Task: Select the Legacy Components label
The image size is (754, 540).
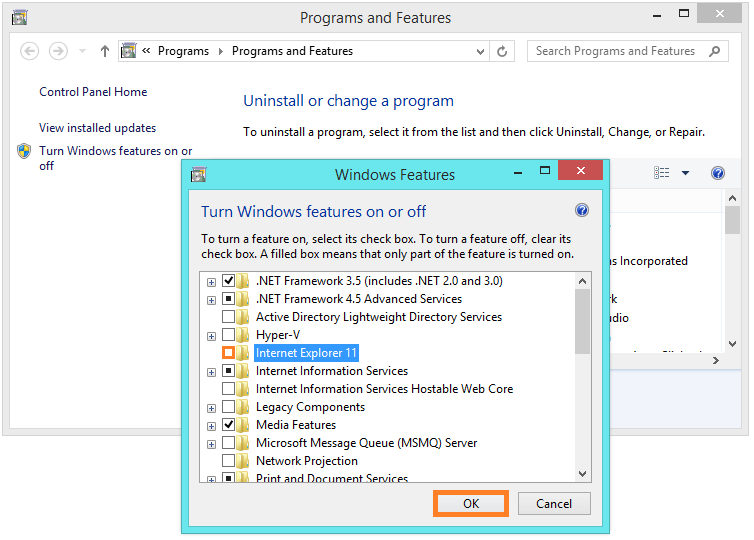Action: click(x=310, y=407)
